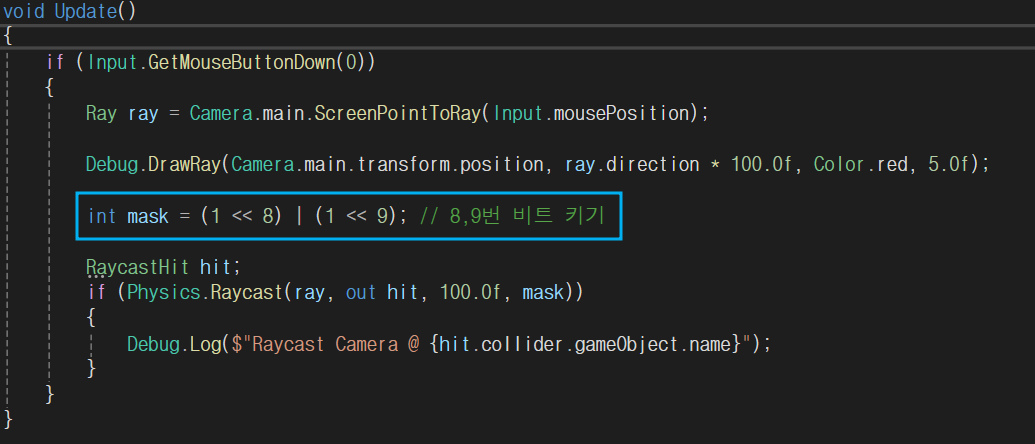Click 'out hit' parameter in Raycast call
1035x444 pixels.
[x=382, y=292]
